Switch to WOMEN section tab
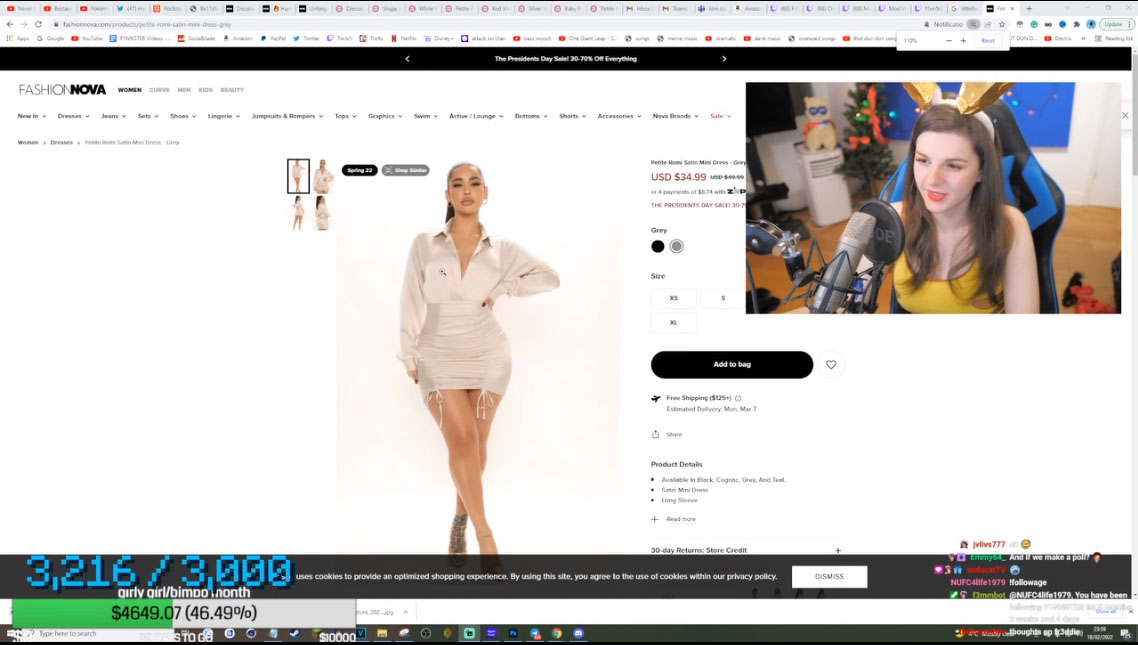The height and width of the screenshot is (645, 1138). pyautogui.click(x=130, y=90)
